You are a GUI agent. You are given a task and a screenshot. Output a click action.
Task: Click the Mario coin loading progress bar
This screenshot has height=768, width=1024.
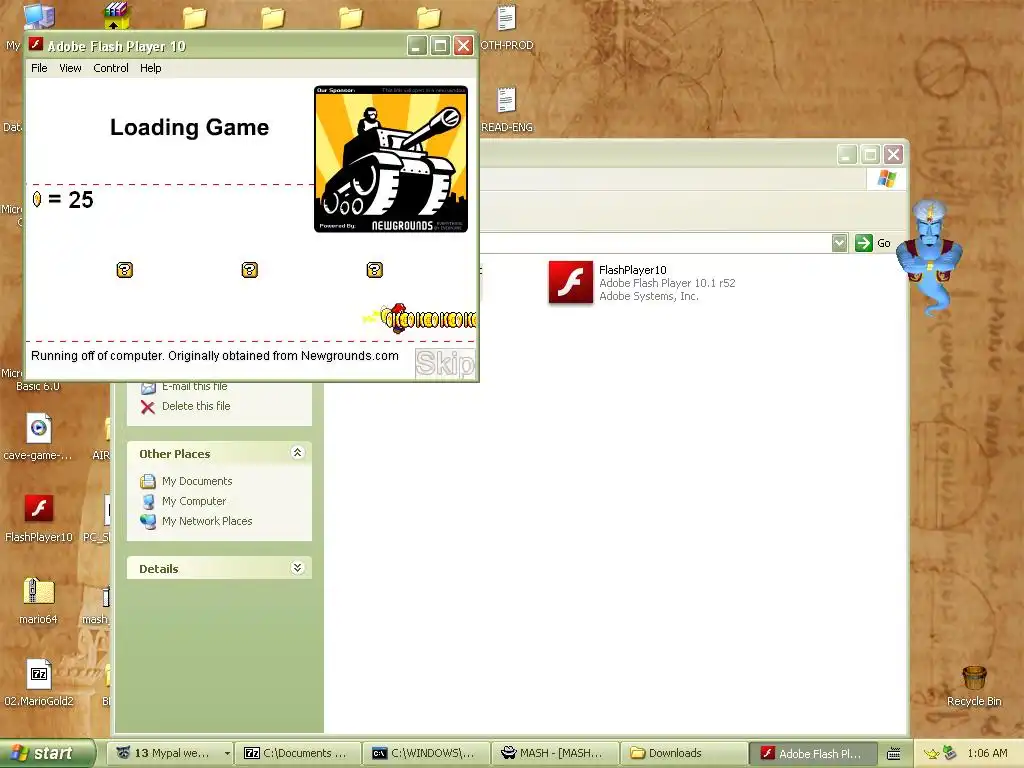click(x=419, y=319)
